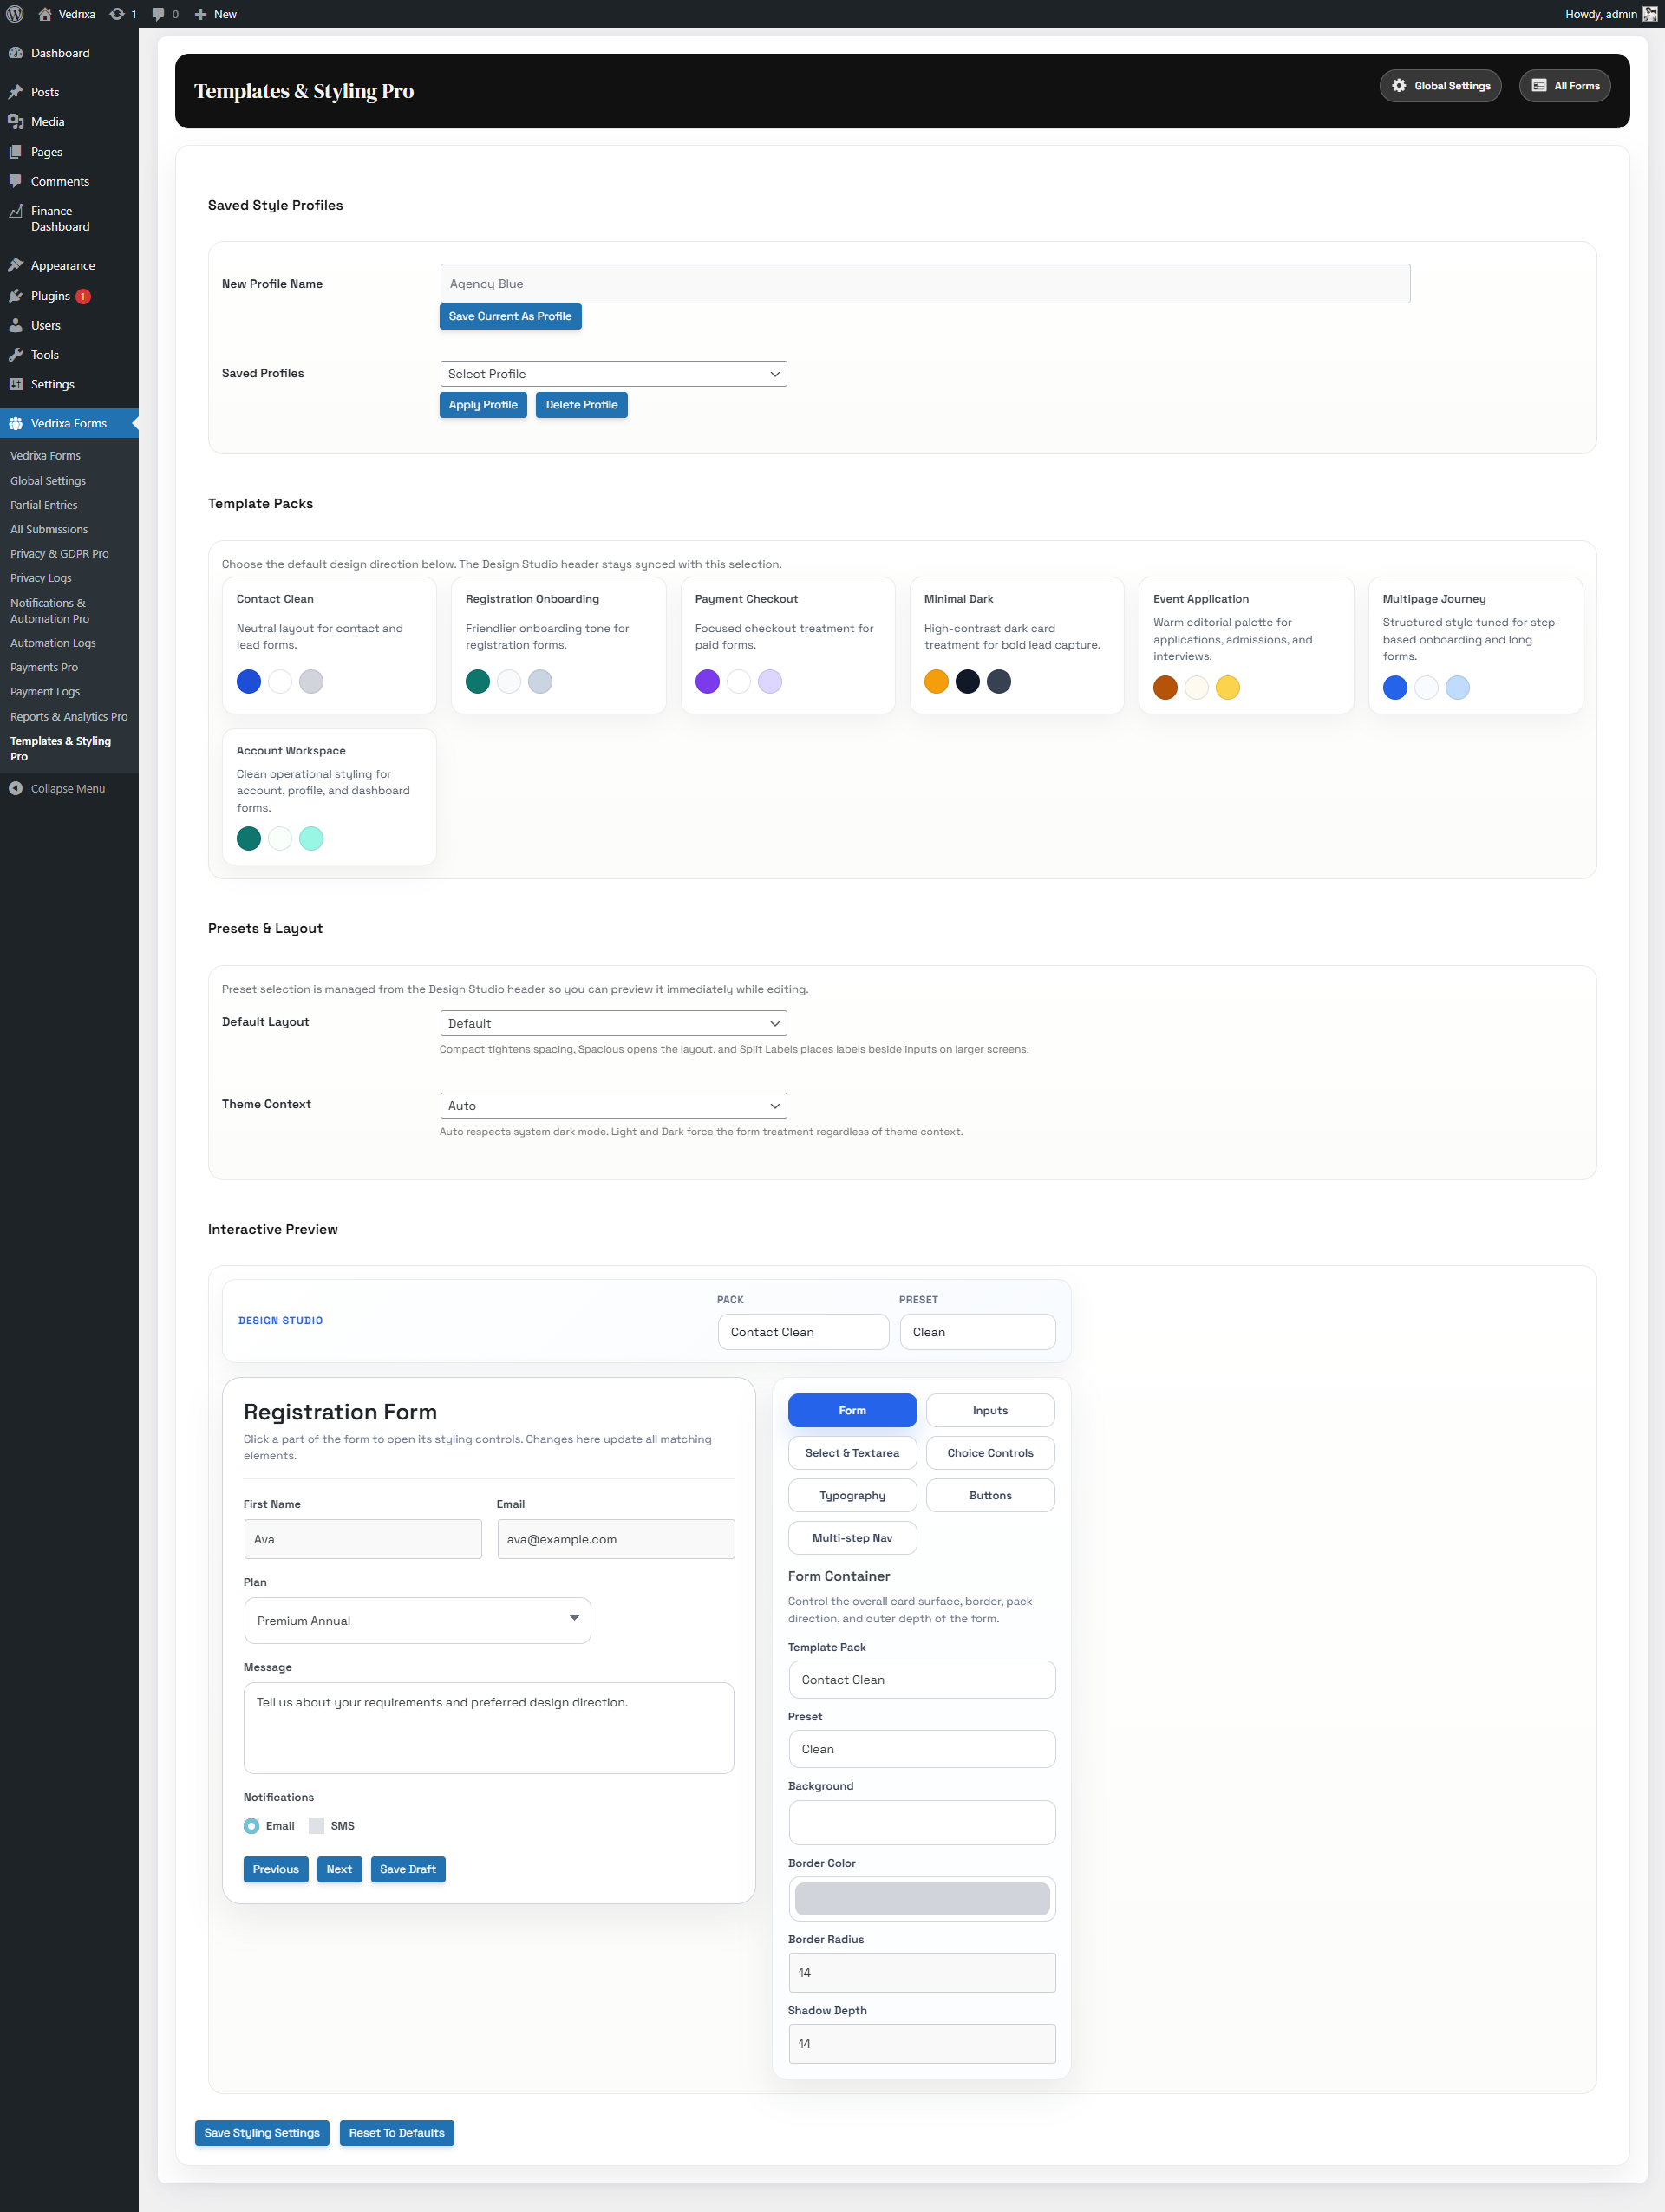Click the Collapse Menu arrow icon
The width and height of the screenshot is (1665, 2212).
pos(16,789)
